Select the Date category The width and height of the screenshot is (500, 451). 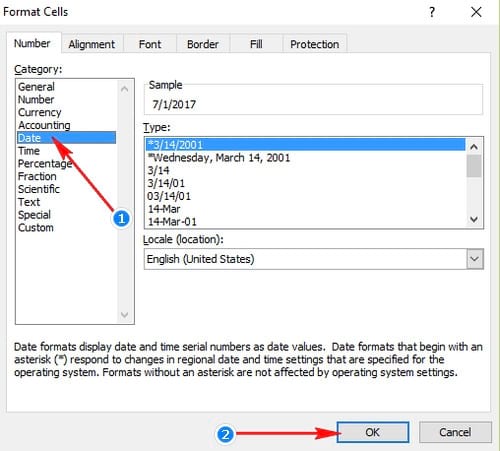(67, 138)
